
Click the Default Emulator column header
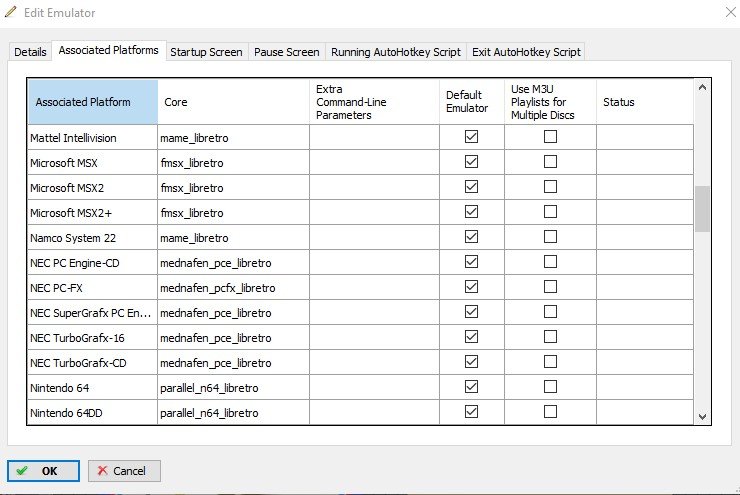click(472, 102)
